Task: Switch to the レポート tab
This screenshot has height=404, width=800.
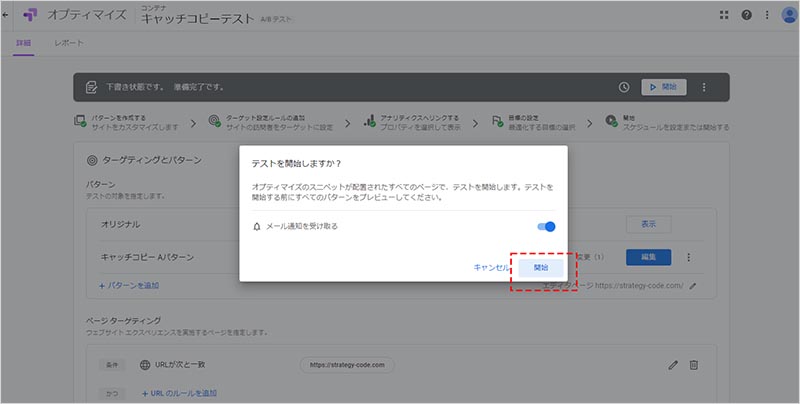Action: point(69,44)
